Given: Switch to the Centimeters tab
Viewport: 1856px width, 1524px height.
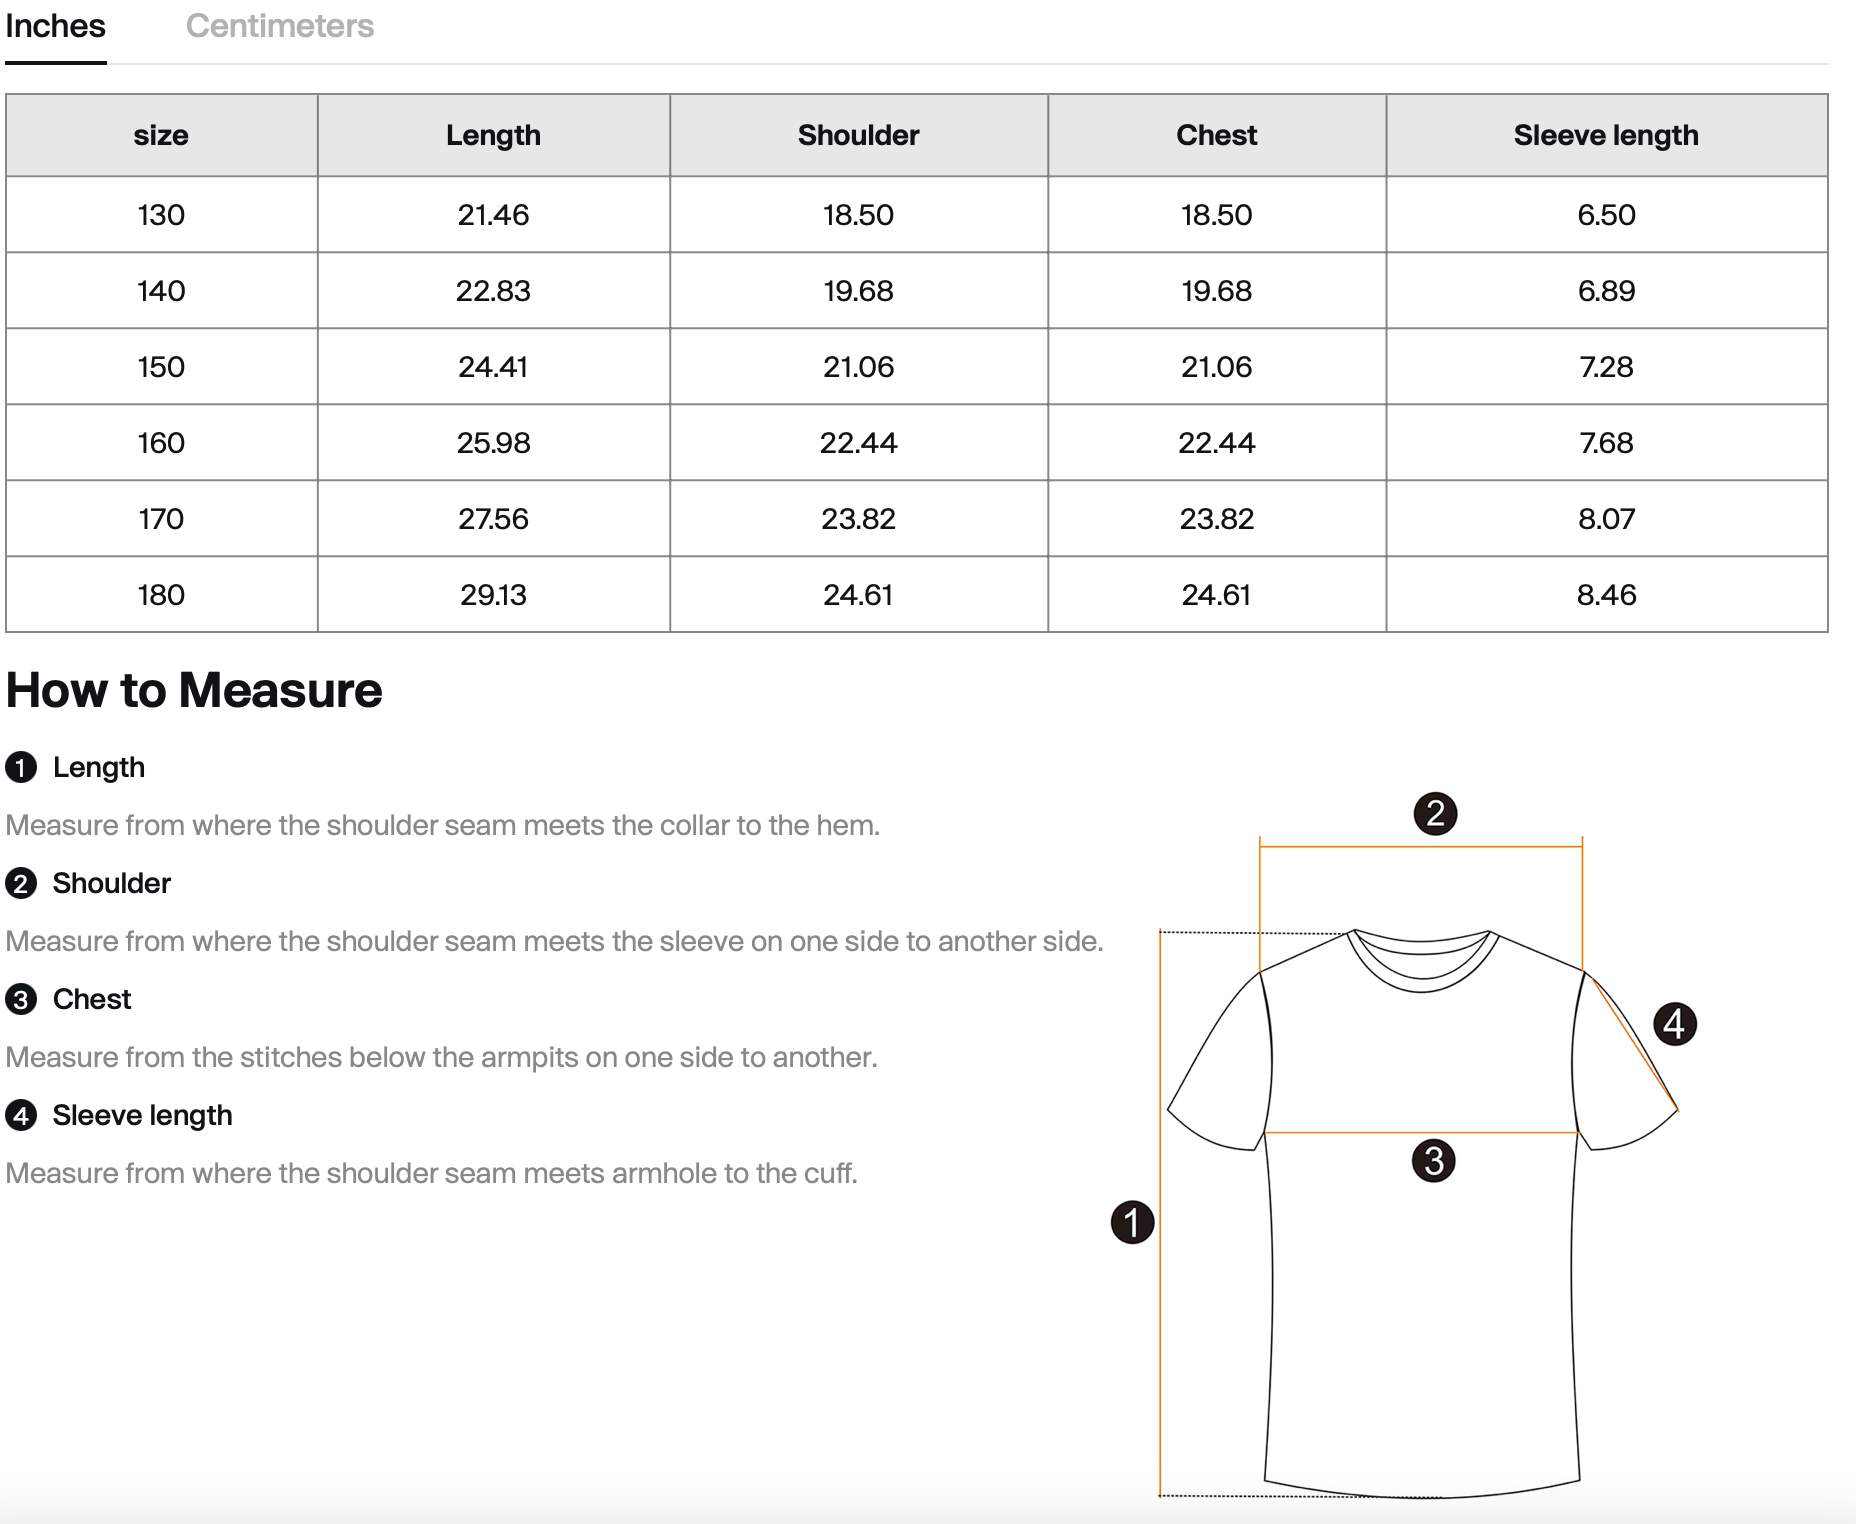Looking at the screenshot, I should [x=280, y=26].
